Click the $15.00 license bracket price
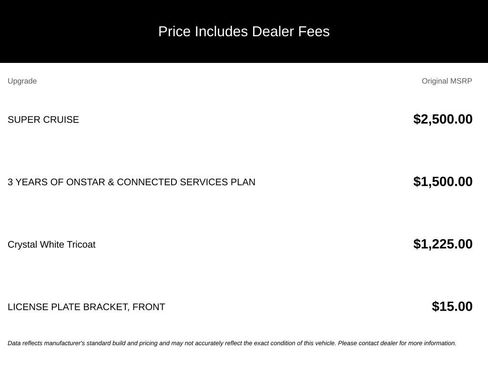488x366 pixels. point(452,306)
